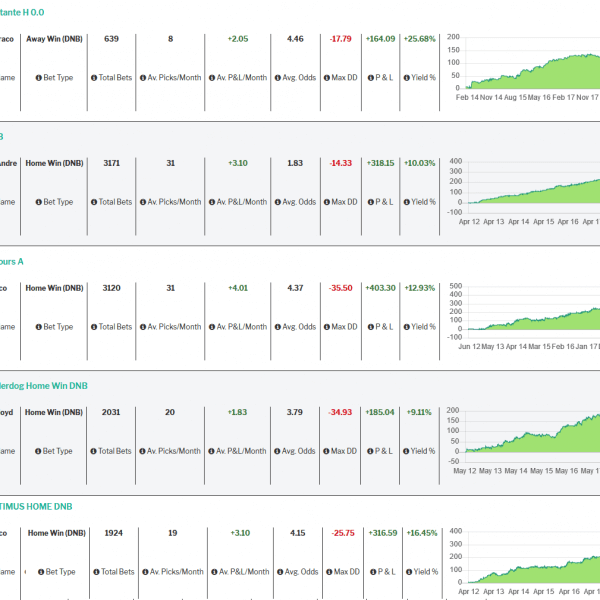The image size is (600, 600).
Task: Click info icon for Avg. Odds under 1.83
Action: (x=277, y=202)
